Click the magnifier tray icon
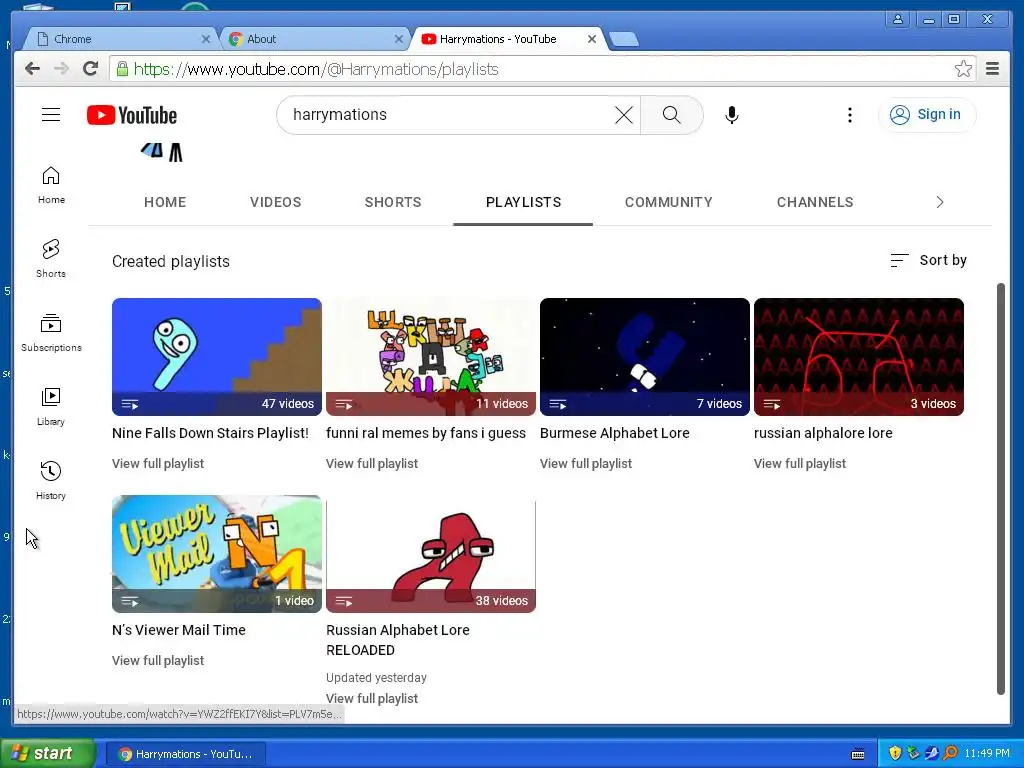1024x768 pixels. (950, 753)
